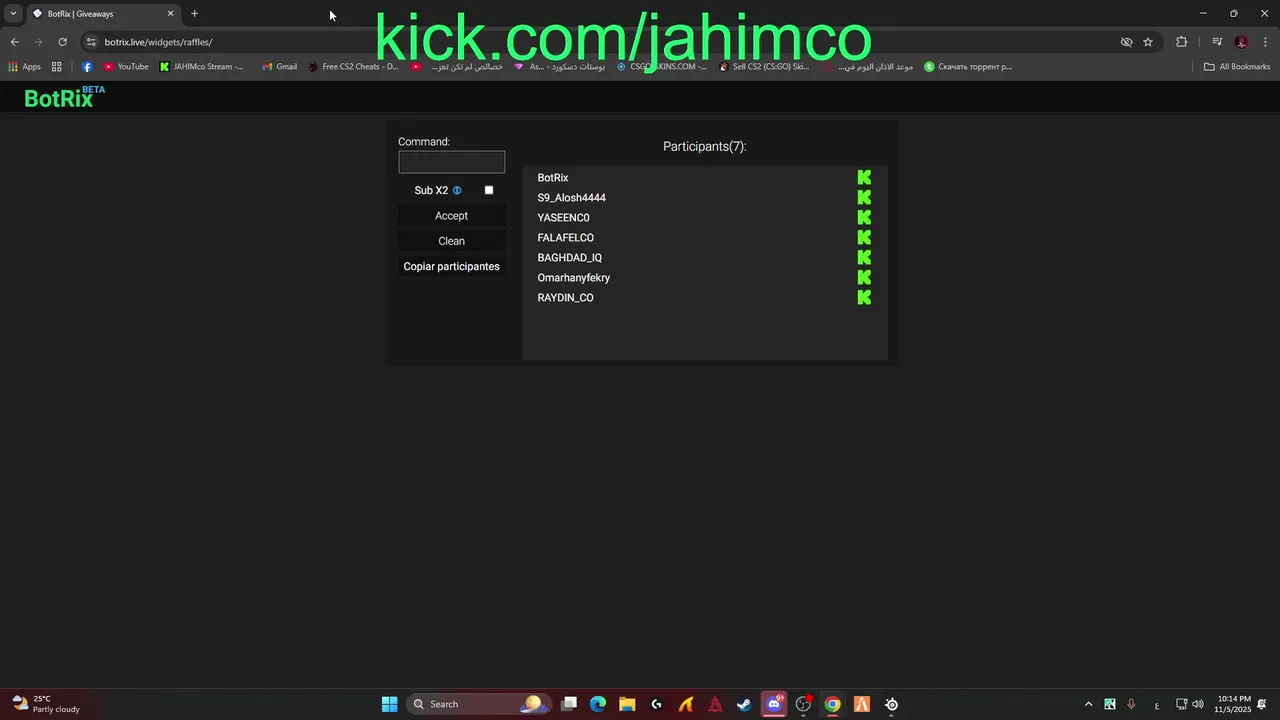Click the Copiar participantes button
Viewport: 1280px width, 720px height.
pyautogui.click(x=451, y=266)
